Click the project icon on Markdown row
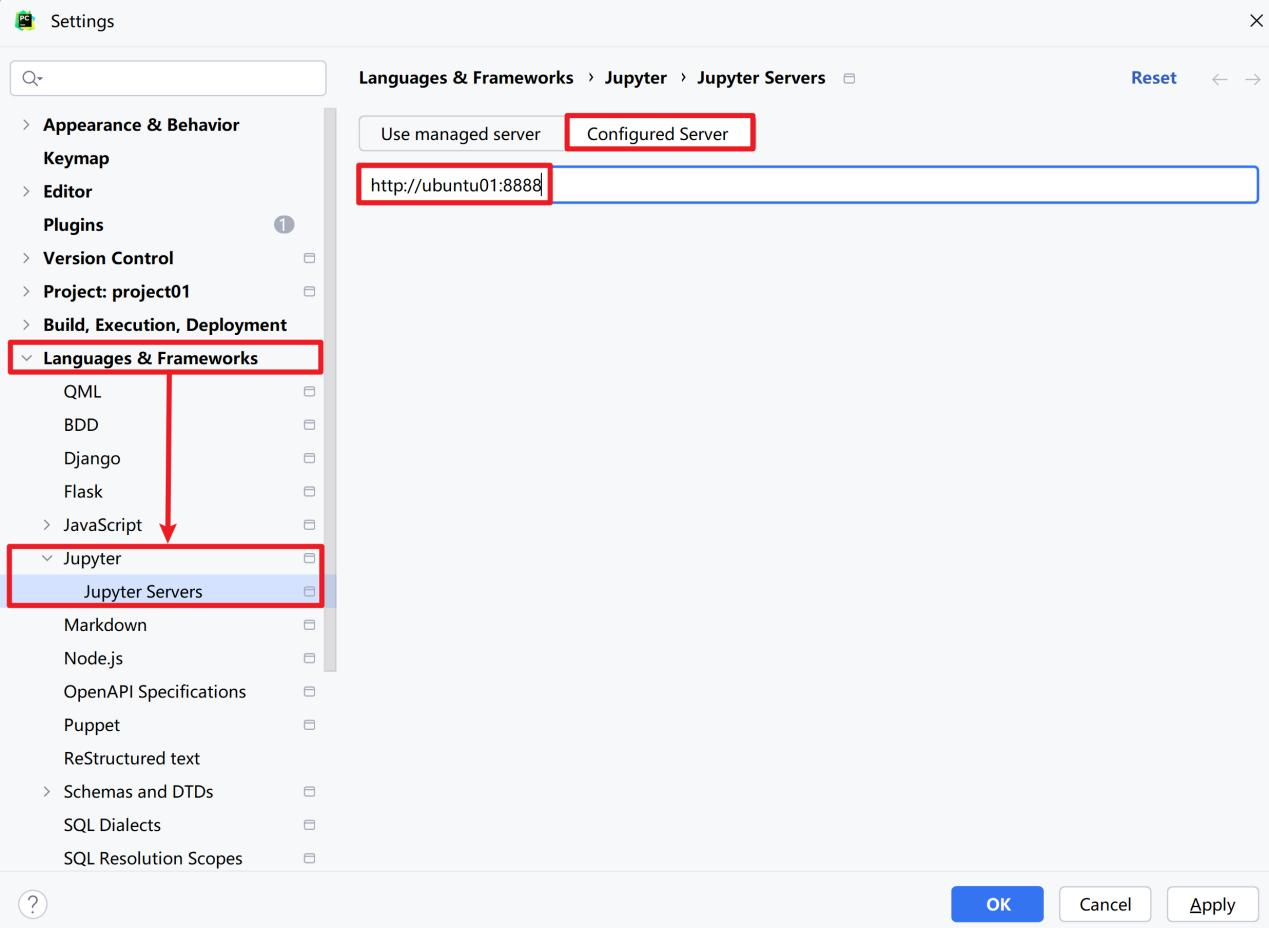The width and height of the screenshot is (1269, 928). coord(309,625)
